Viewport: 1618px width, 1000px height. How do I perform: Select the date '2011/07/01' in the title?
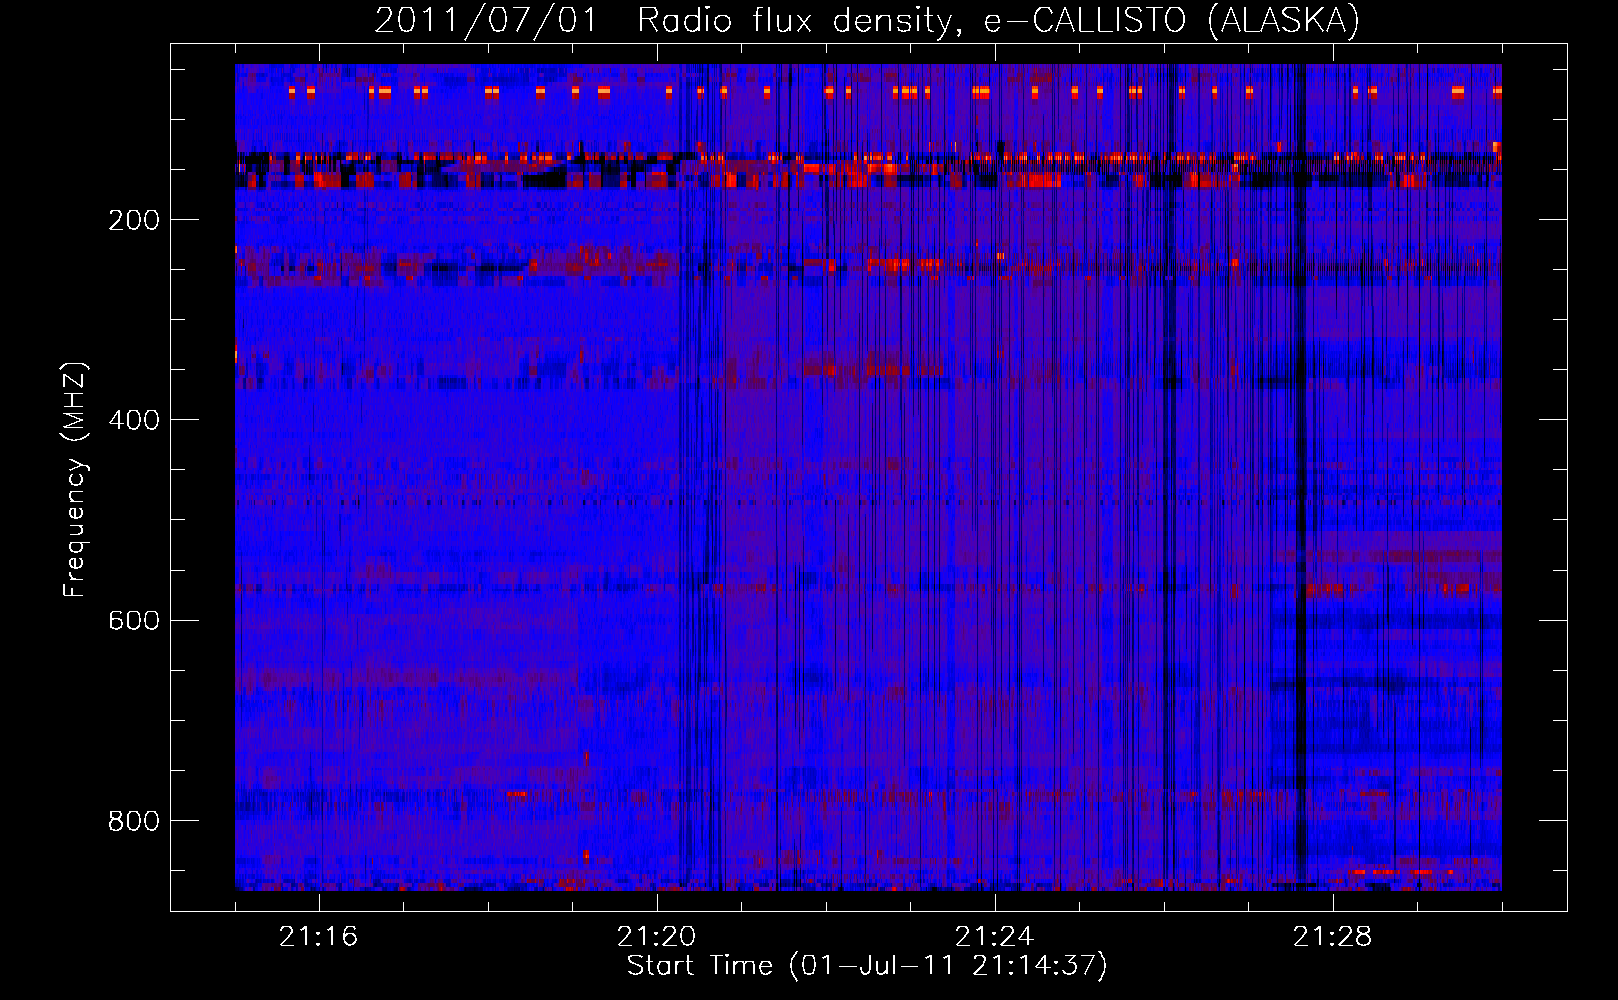(x=487, y=20)
